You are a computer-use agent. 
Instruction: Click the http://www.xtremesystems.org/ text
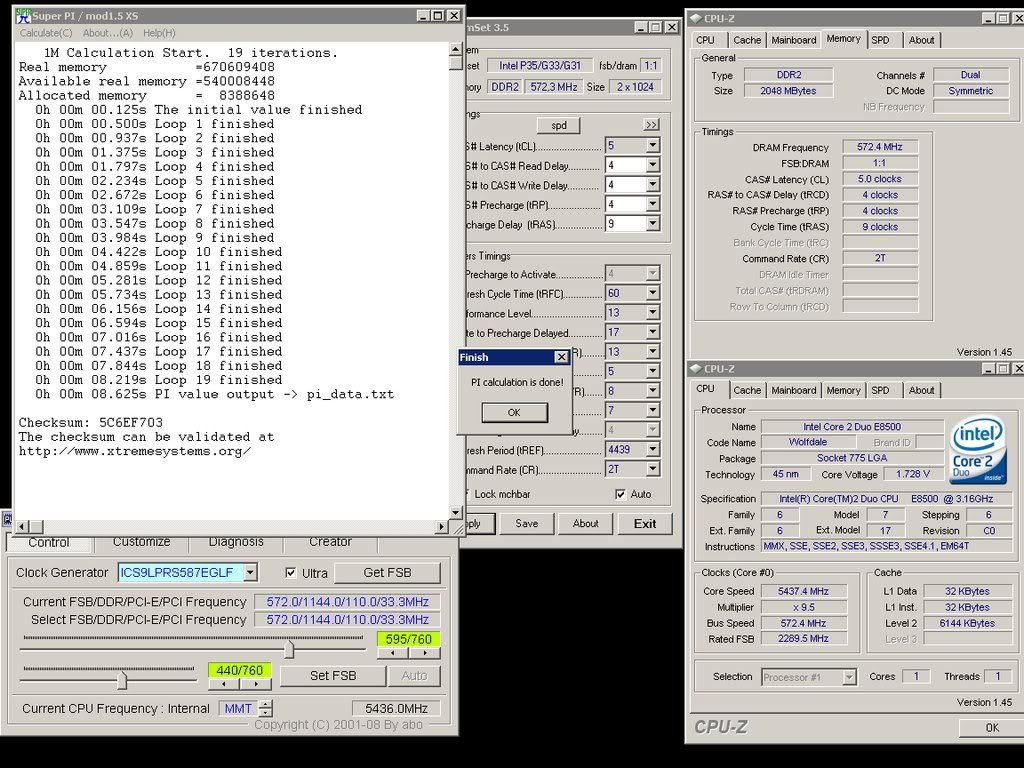[135, 451]
